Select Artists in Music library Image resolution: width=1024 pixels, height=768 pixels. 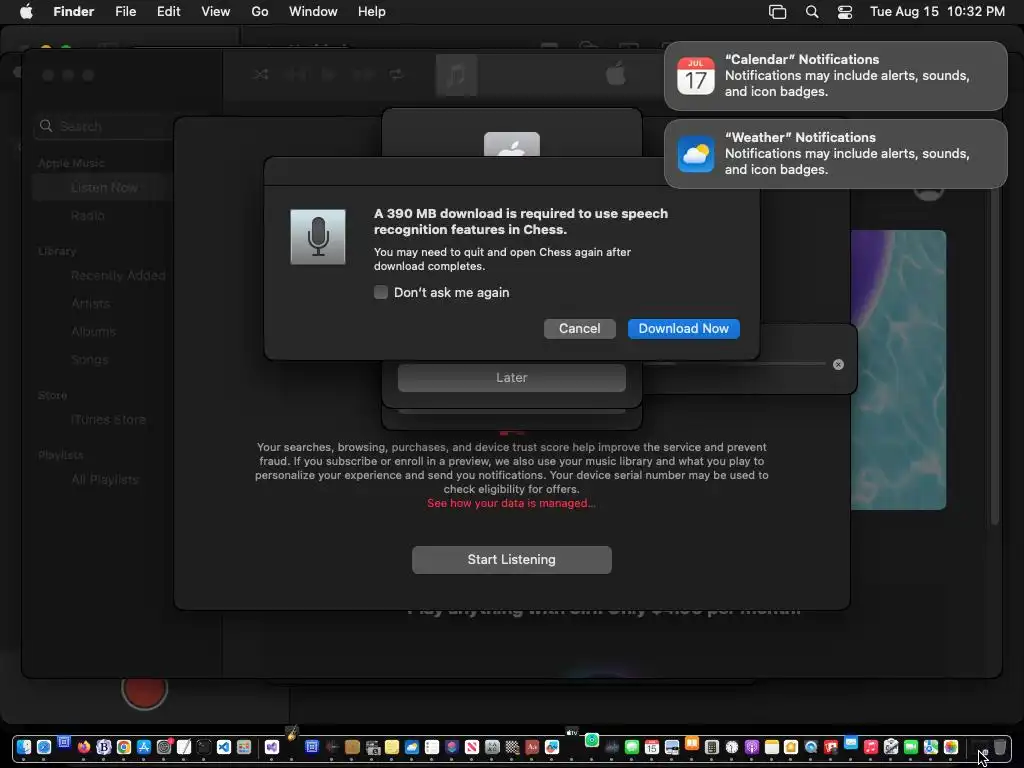tap(90, 304)
